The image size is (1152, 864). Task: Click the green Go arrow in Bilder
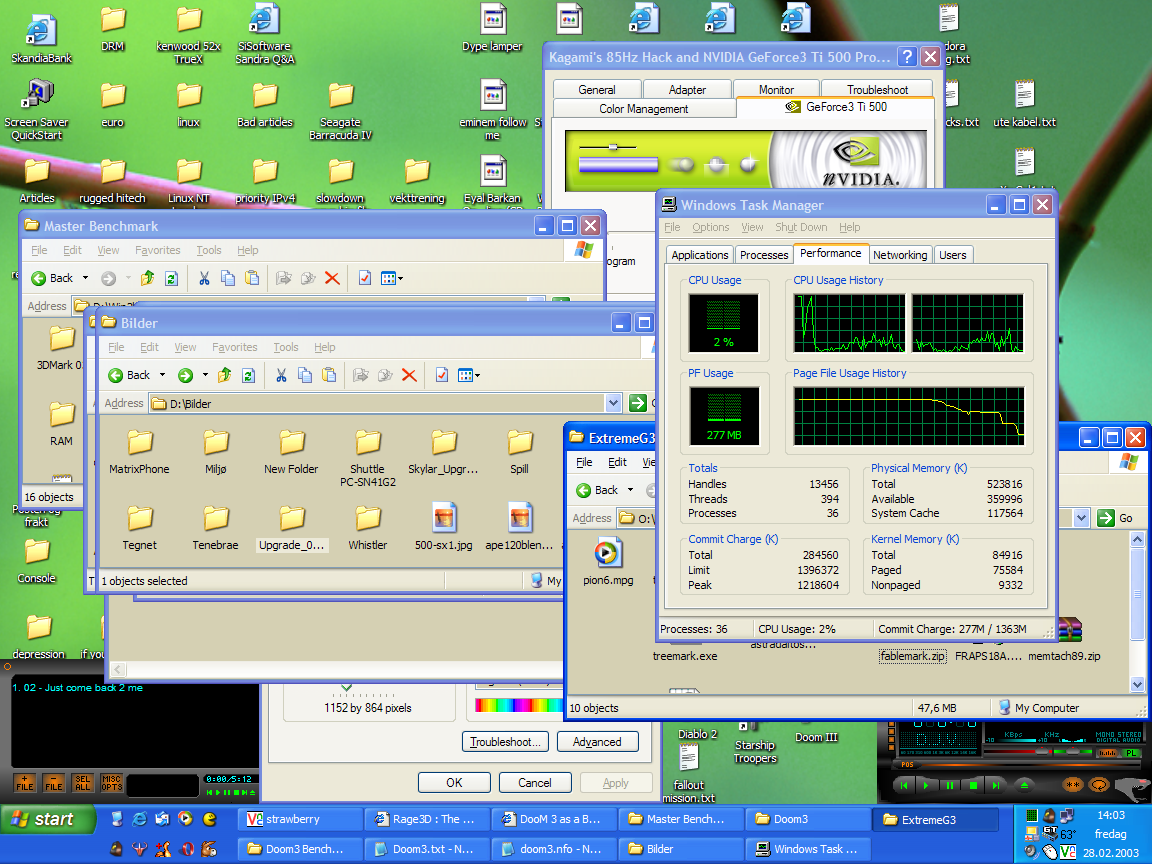coord(638,403)
